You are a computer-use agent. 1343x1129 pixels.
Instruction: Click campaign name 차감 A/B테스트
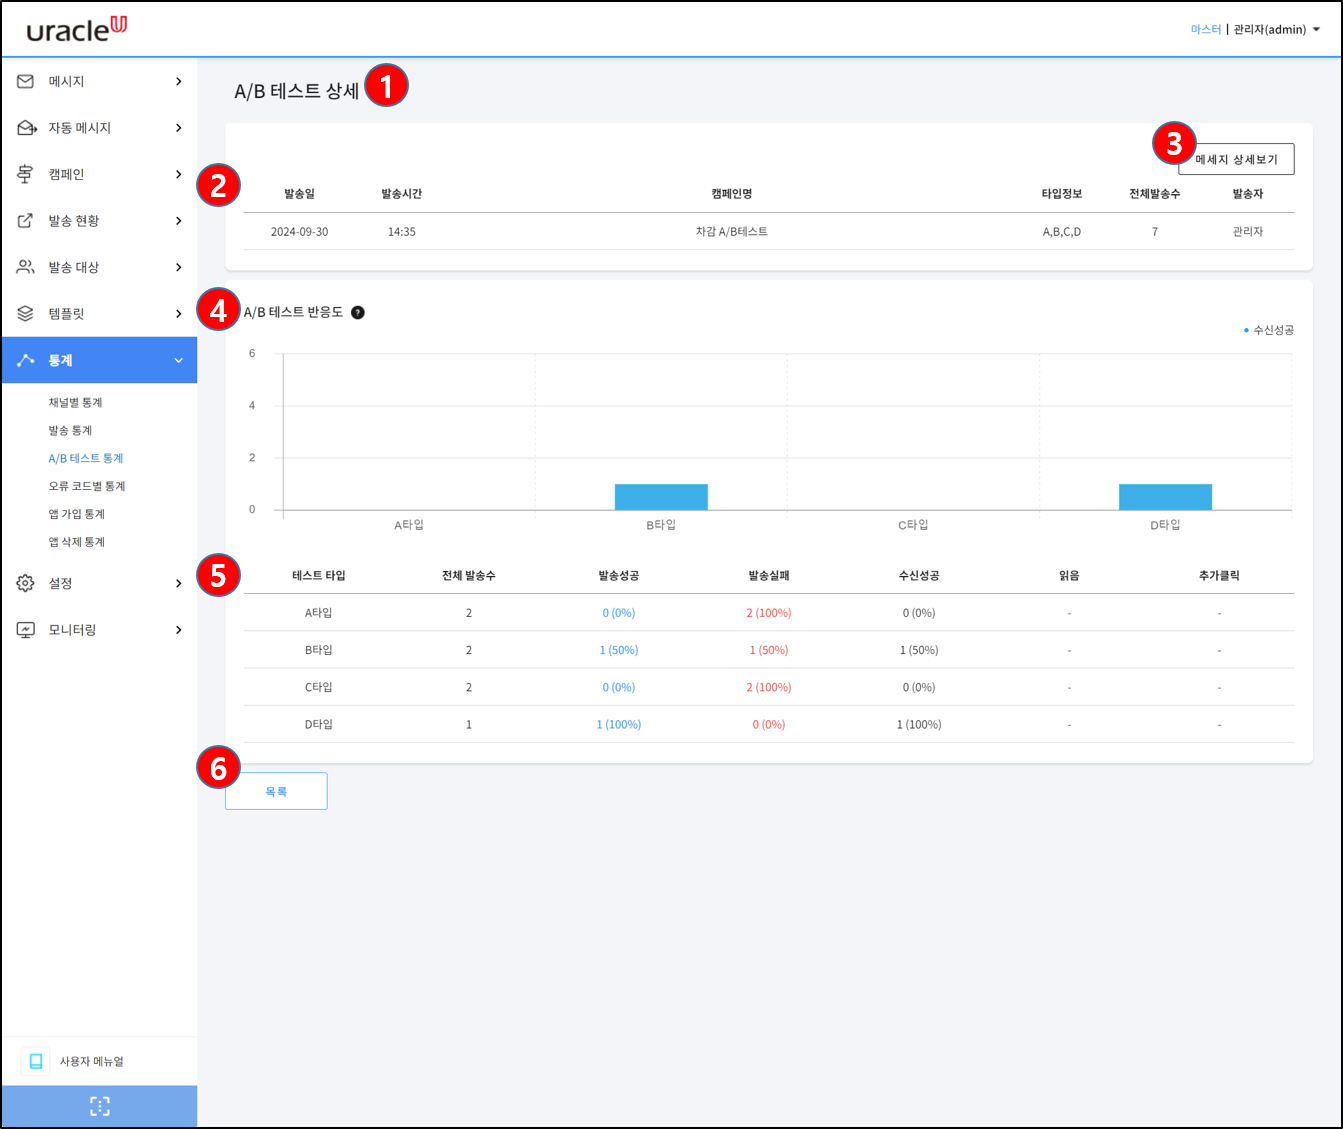(x=732, y=232)
